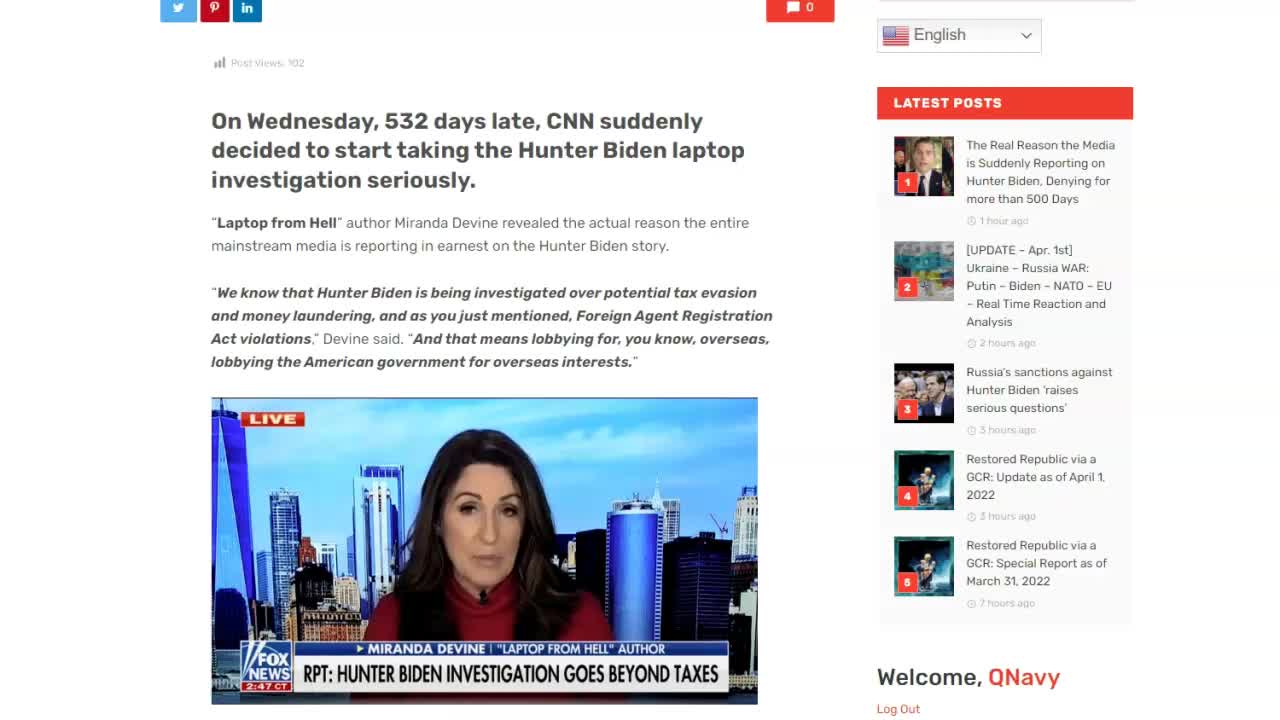Click the QNavy username
1280x720 pixels.
[x=1024, y=677]
